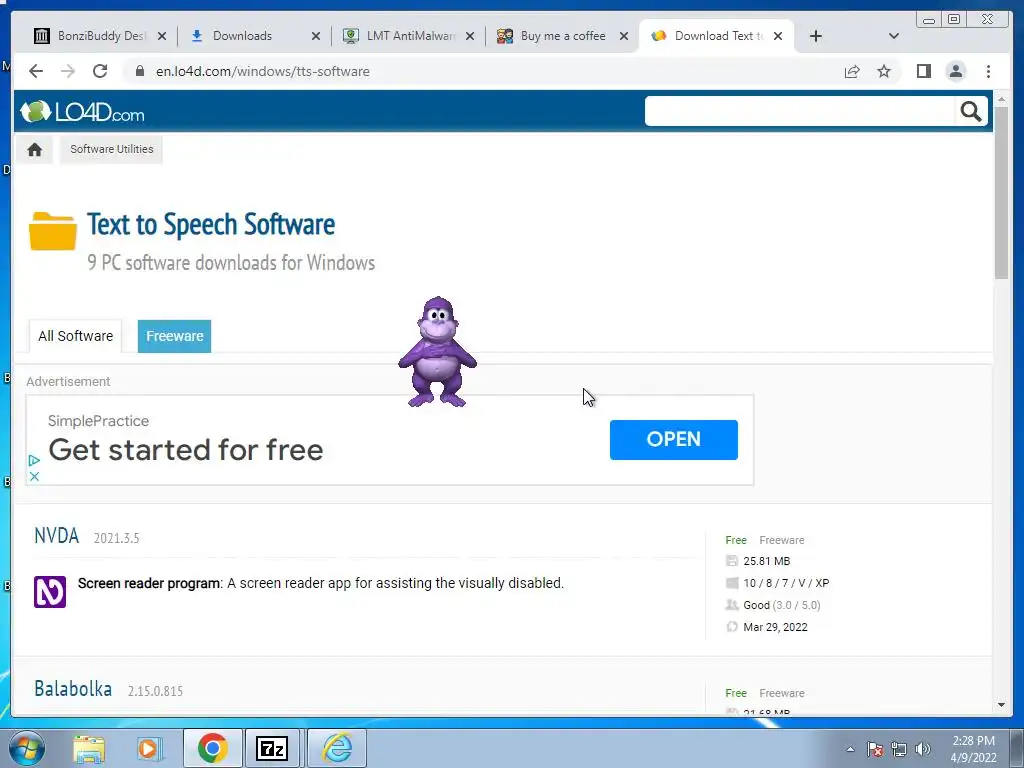Open 7-Zip from the taskbar
1024x768 pixels.
pyautogui.click(x=272, y=748)
